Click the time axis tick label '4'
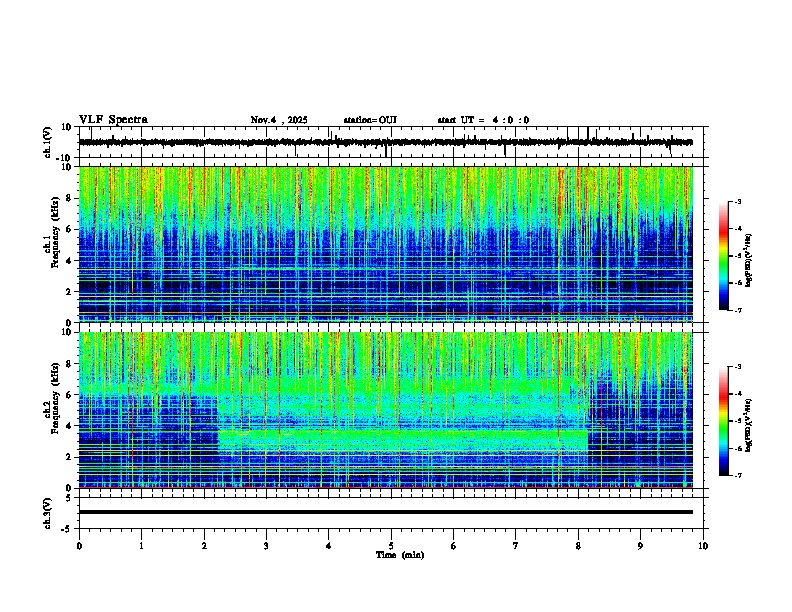 coord(329,546)
